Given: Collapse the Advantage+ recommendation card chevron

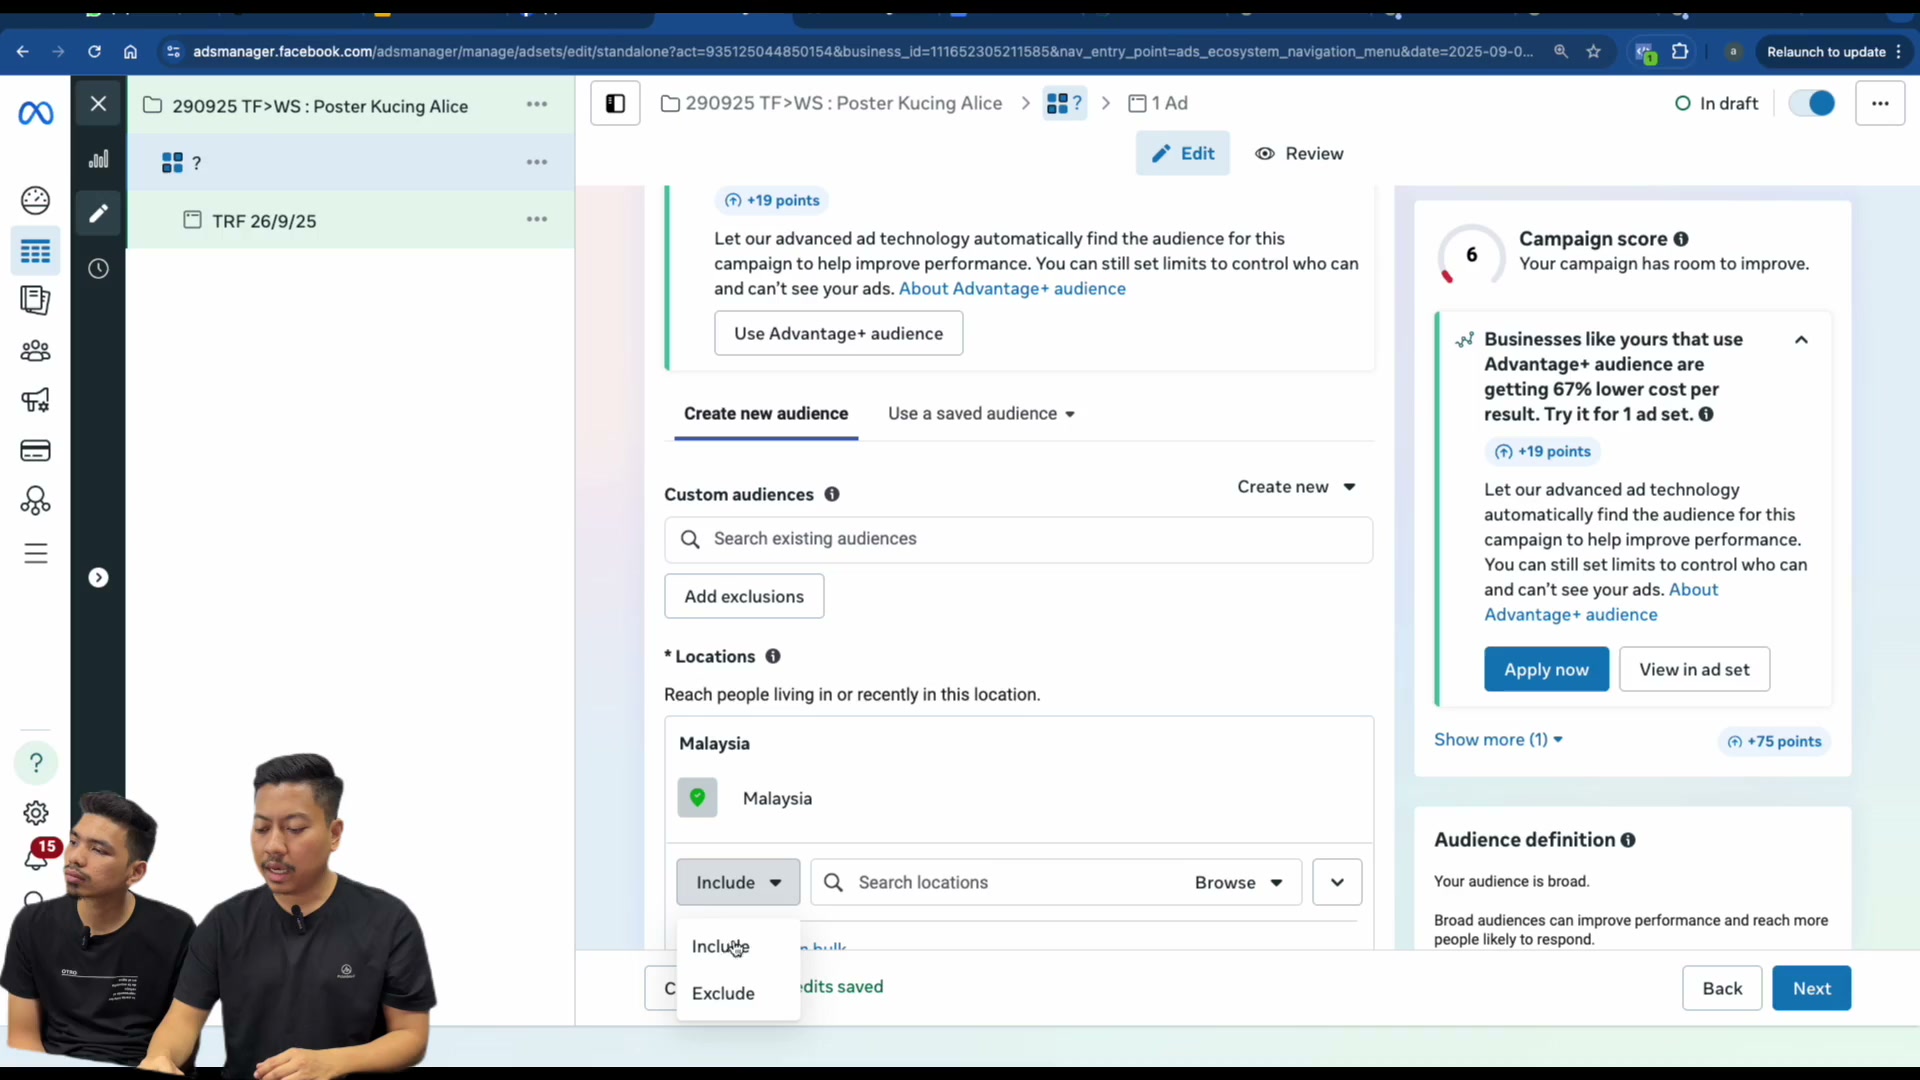Looking at the screenshot, I should [x=1801, y=340].
